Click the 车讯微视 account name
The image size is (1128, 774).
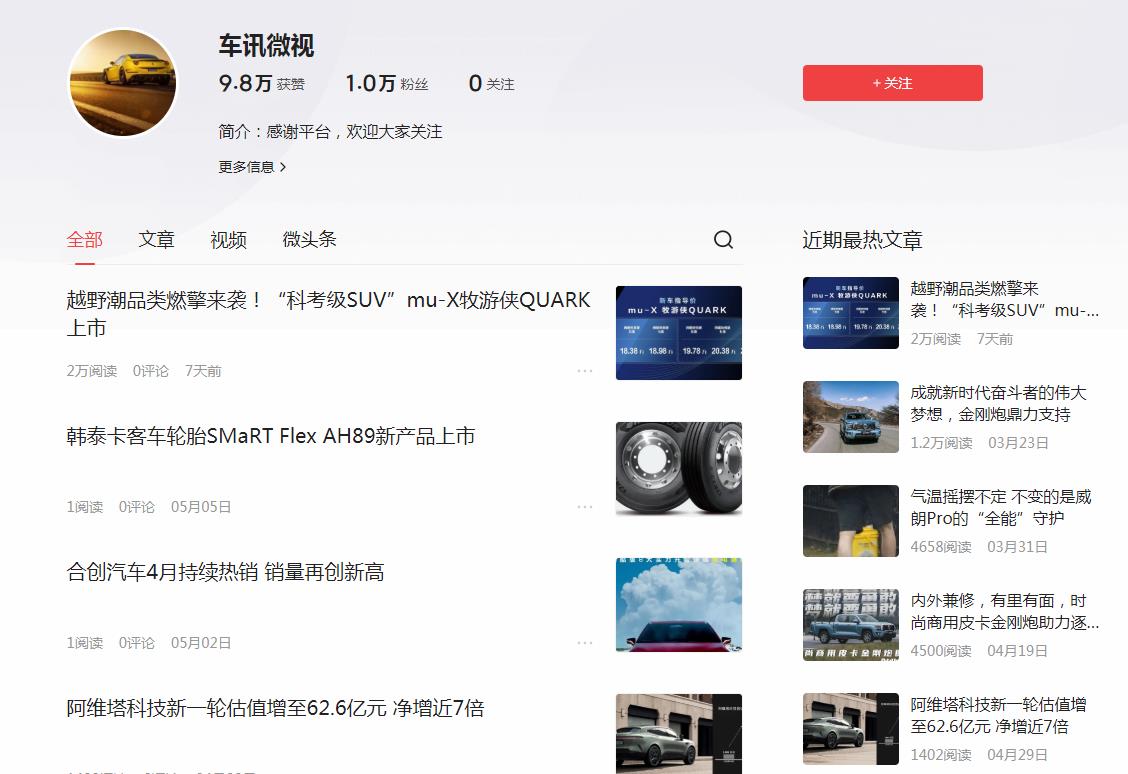point(266,45)
